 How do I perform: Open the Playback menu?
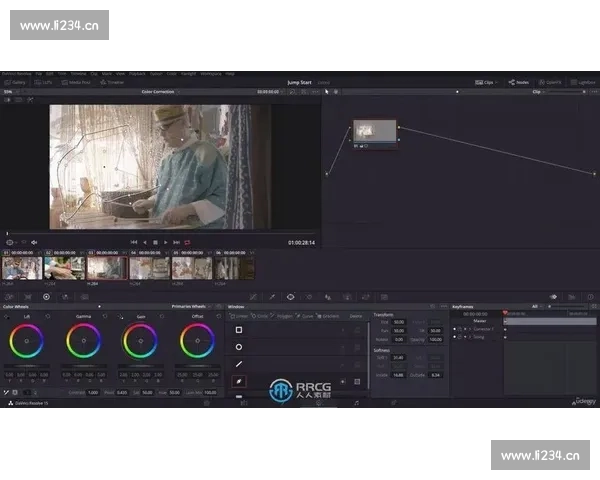pos(137,73)
